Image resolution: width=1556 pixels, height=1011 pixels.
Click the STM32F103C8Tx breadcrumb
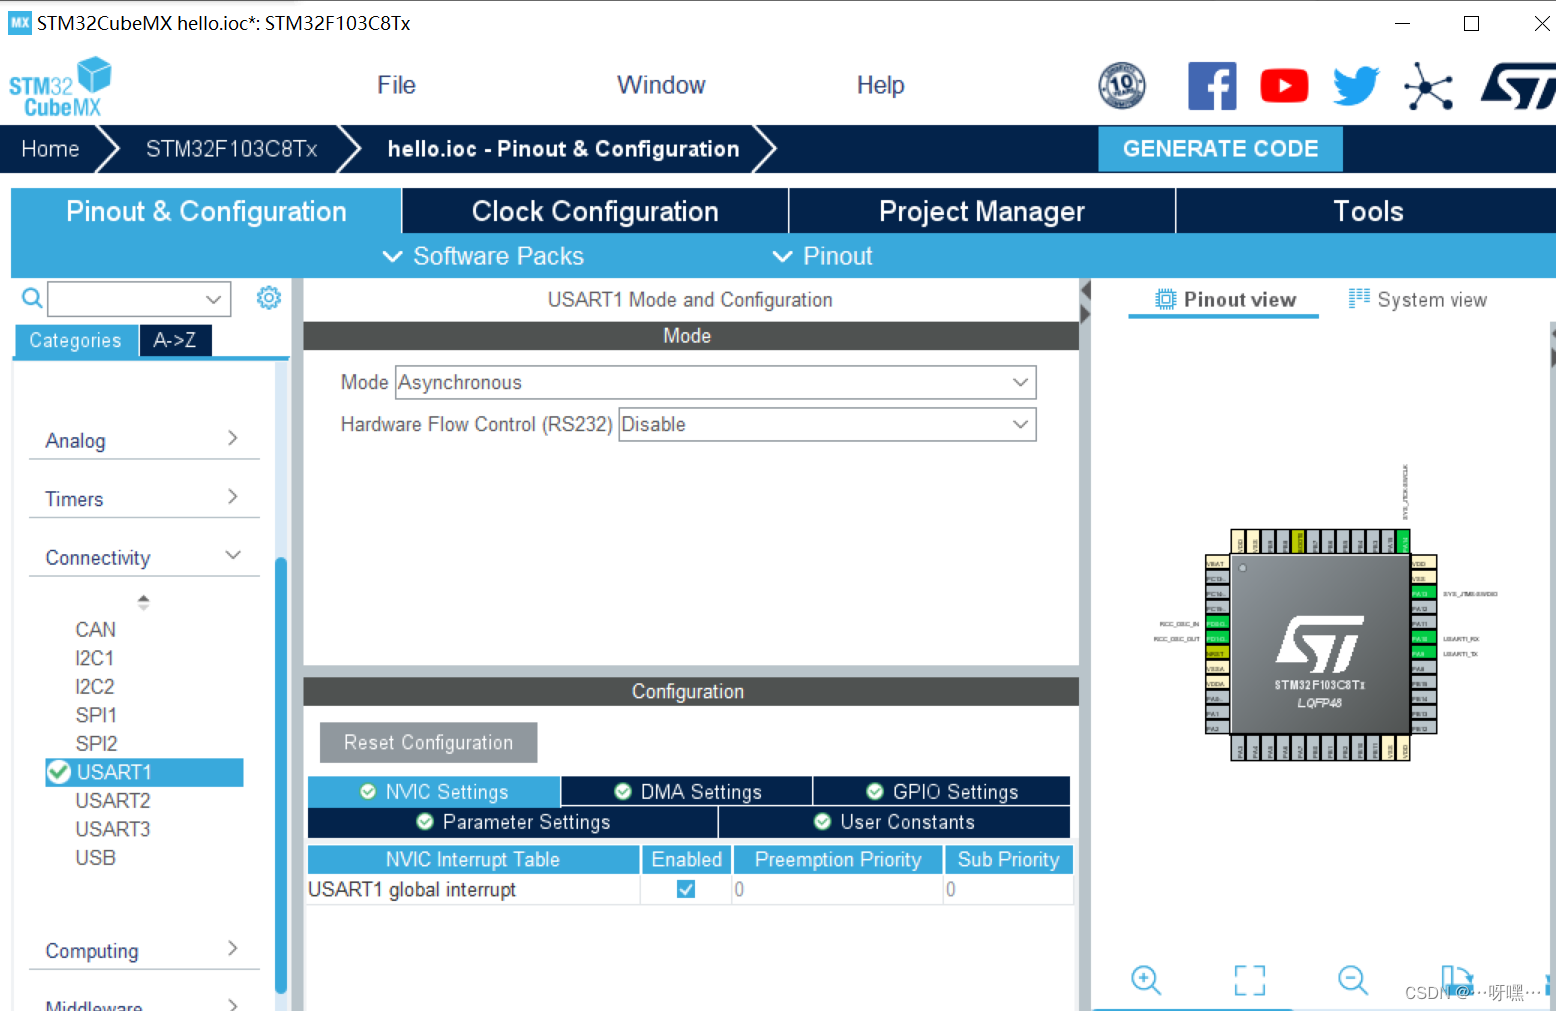[x=231, y=149]
